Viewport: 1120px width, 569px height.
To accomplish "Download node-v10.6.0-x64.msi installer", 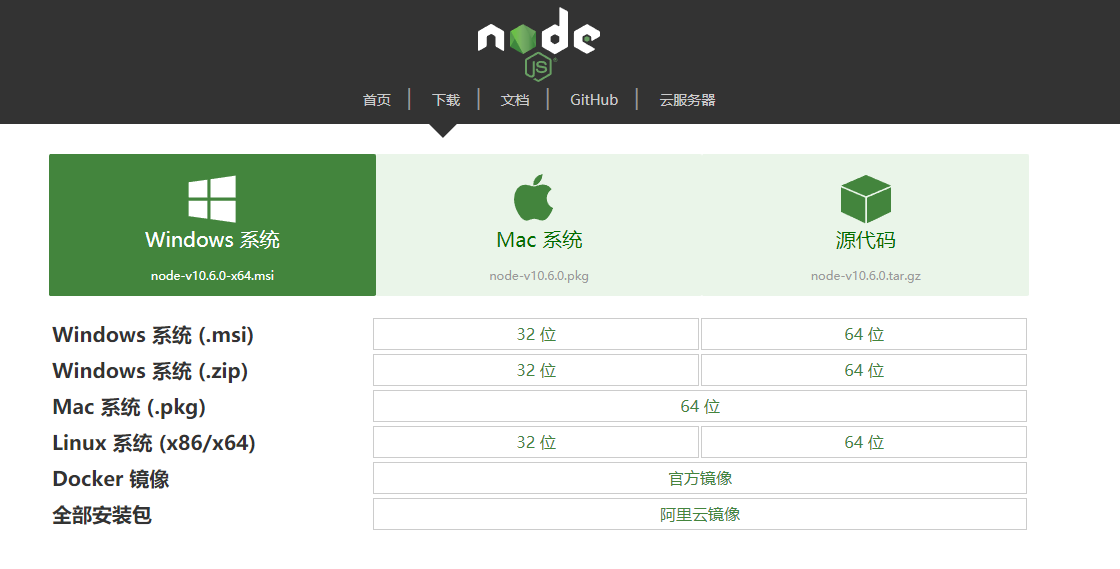I will 212,276.
